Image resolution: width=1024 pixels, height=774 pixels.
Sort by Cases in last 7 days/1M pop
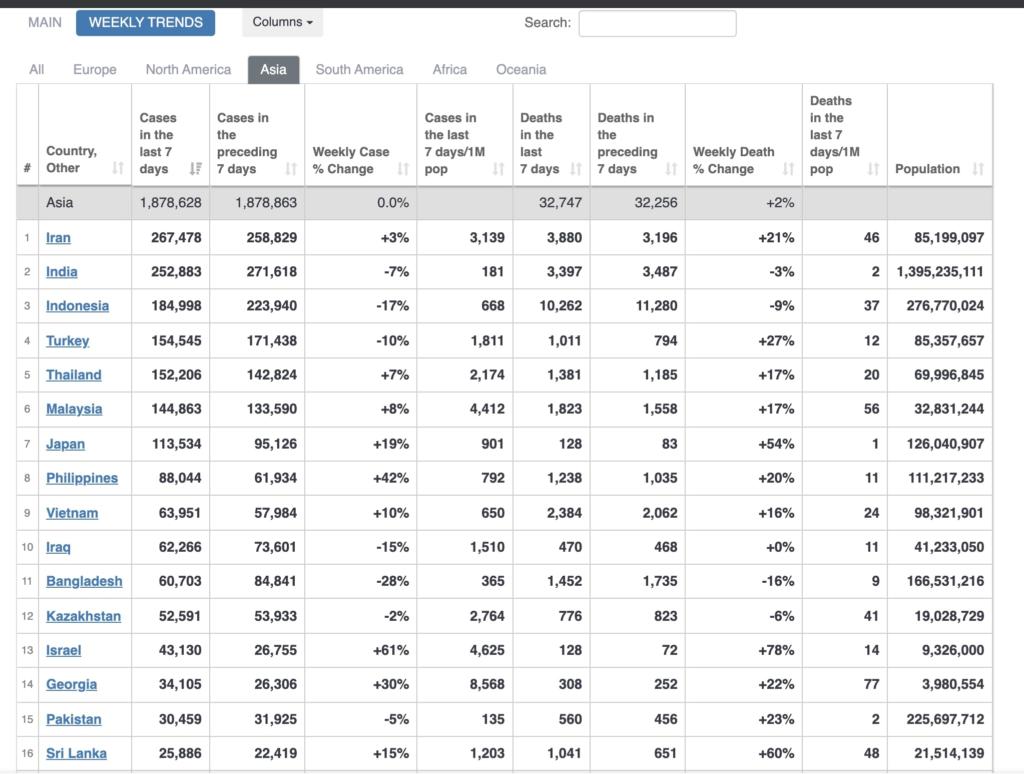[x=498, y=169]
